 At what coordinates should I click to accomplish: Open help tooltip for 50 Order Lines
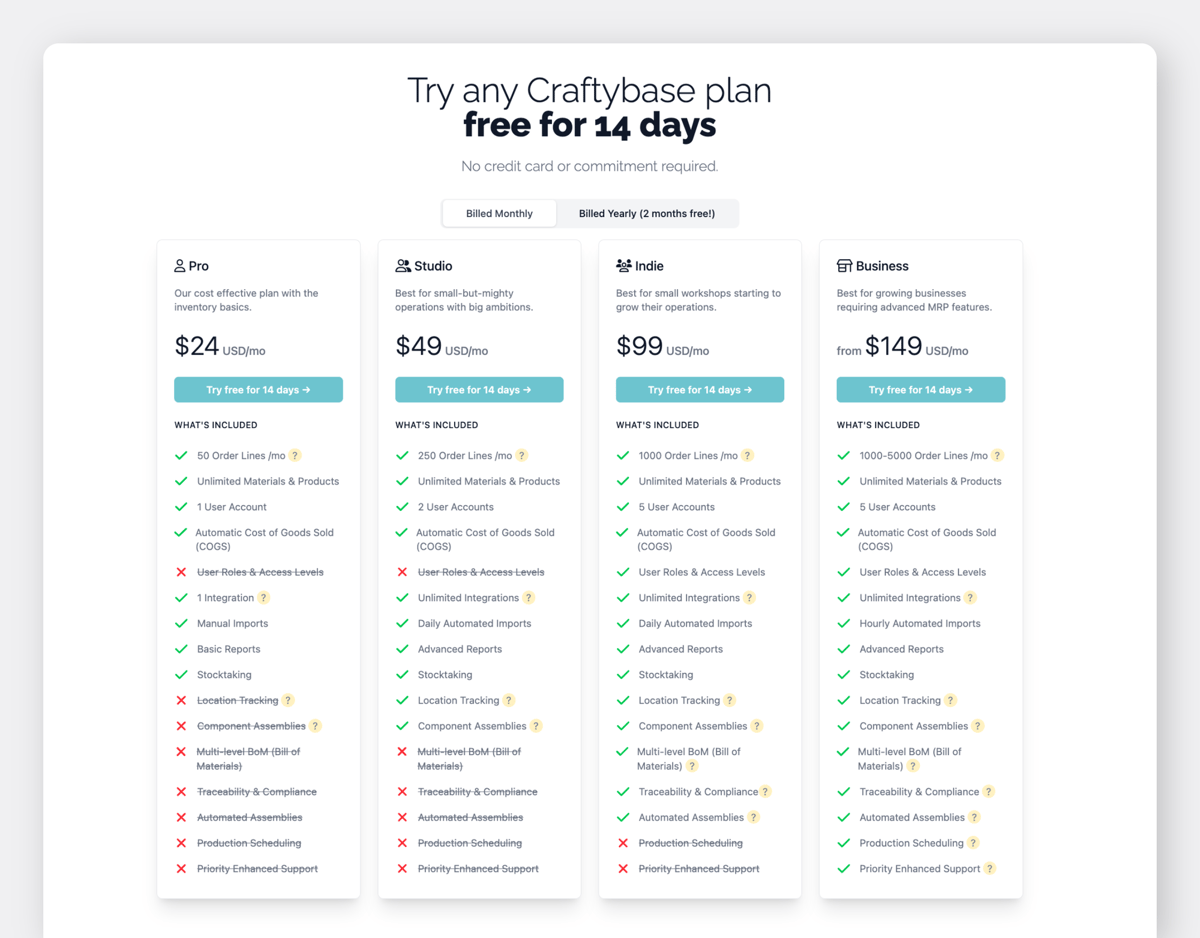(295, 456)
